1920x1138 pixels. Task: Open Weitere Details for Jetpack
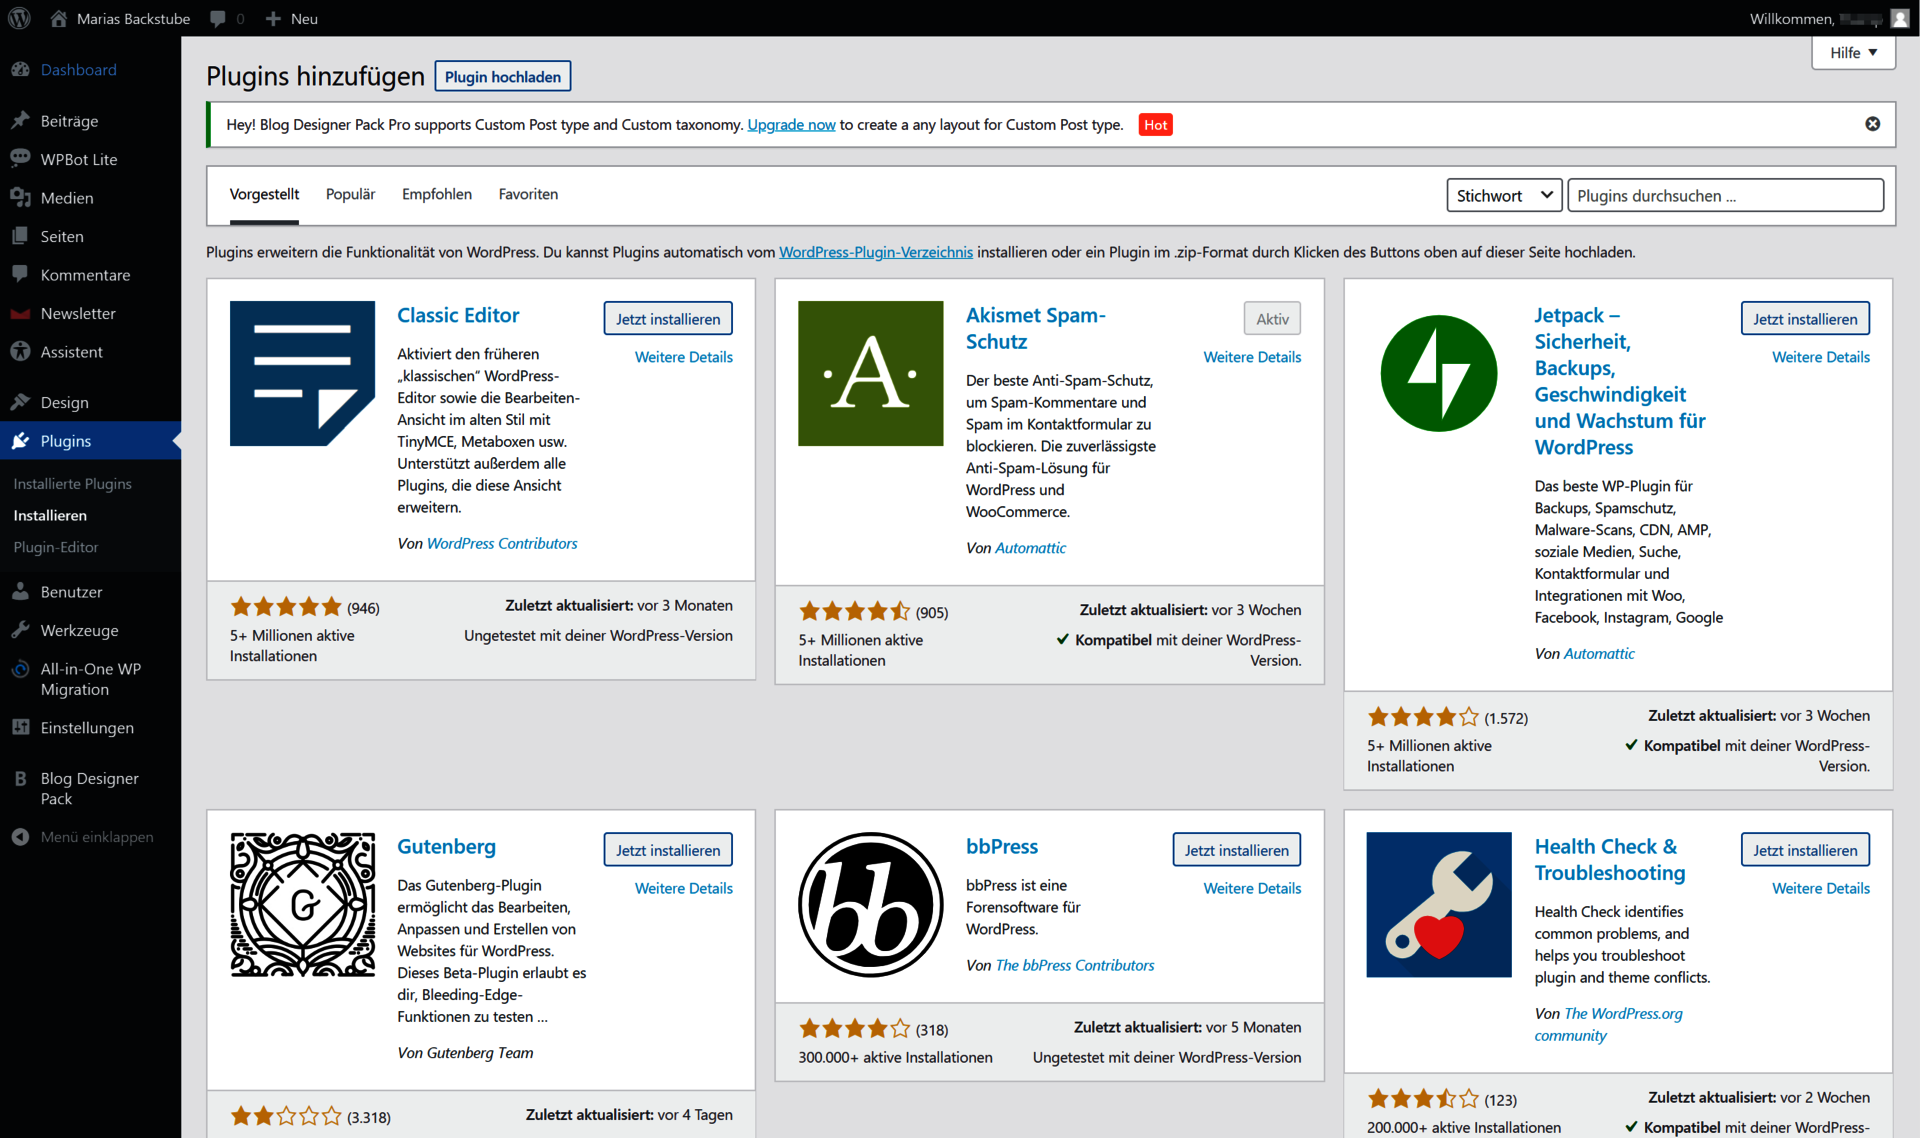click(x=1821, y=357)
